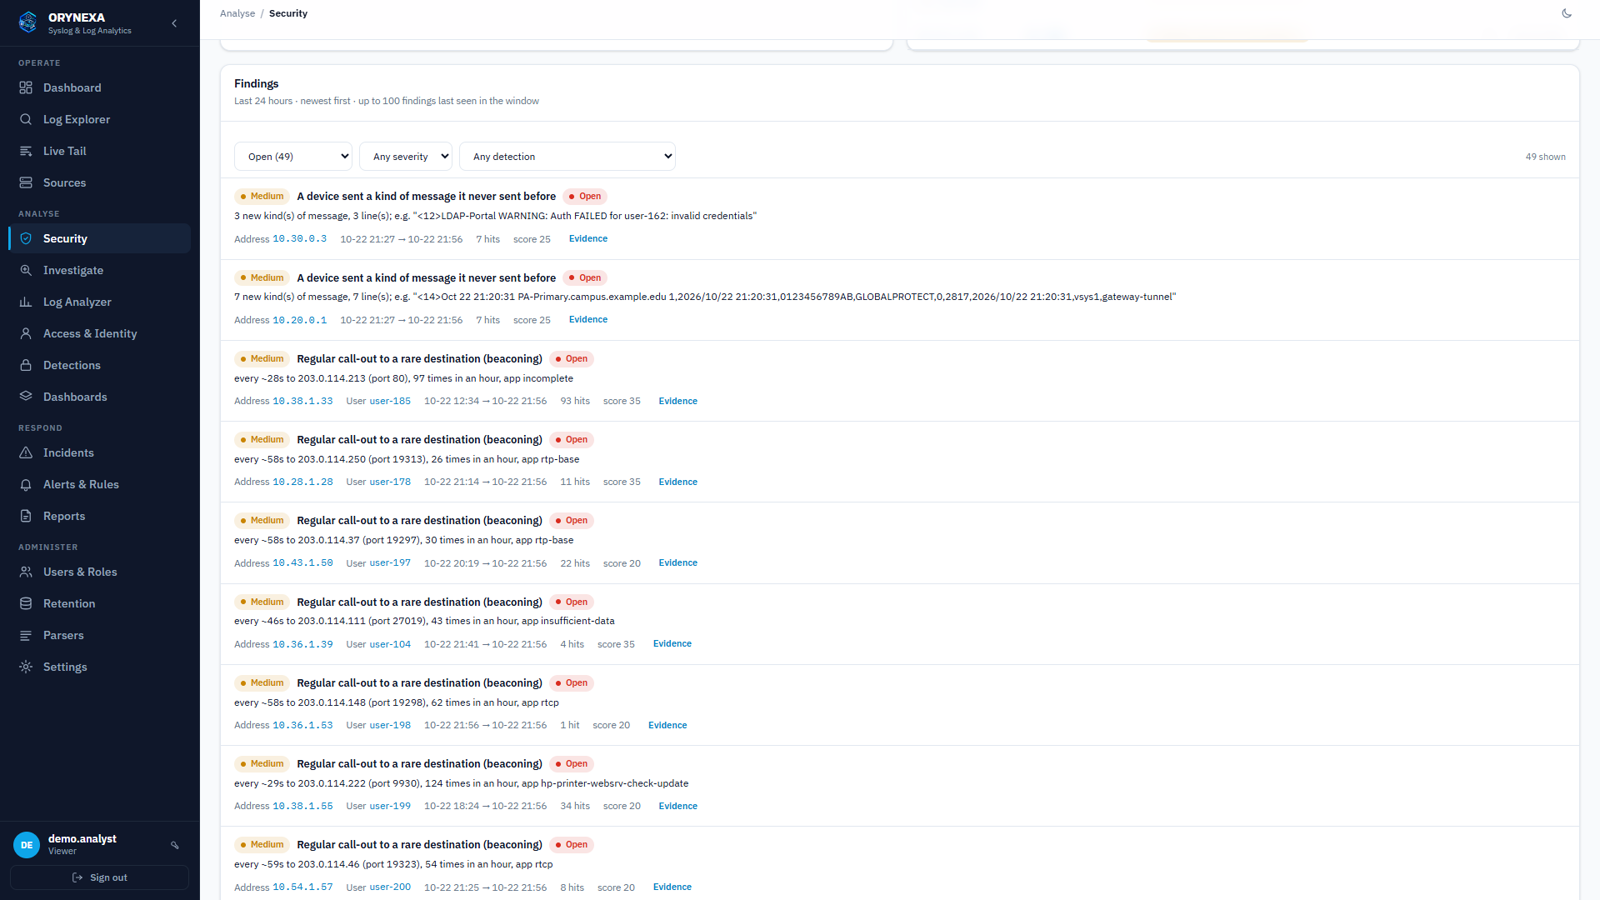1600x900 pixels.
Task: Navigate to Access & Identity
Action: pos(99,334)
